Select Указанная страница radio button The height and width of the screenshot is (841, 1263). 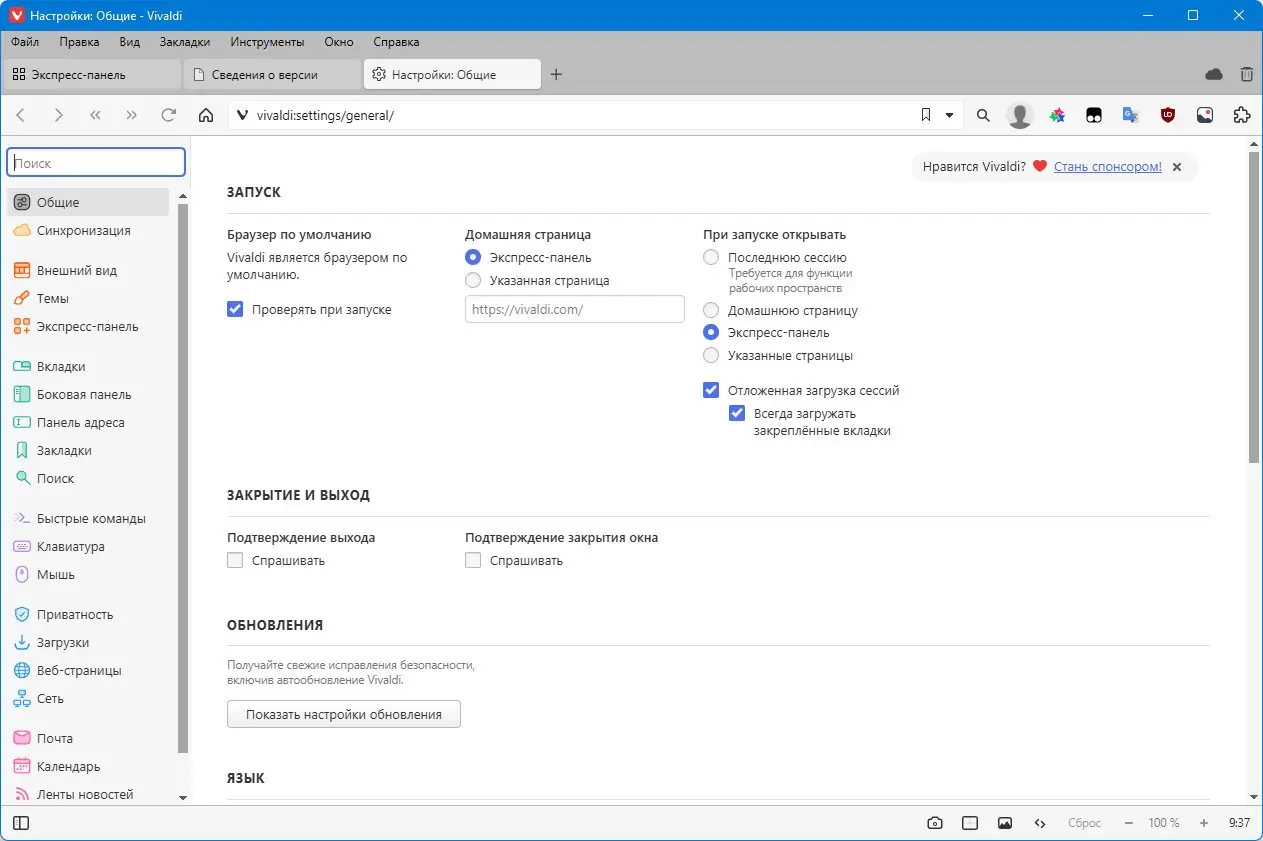(x=473, y=281)
